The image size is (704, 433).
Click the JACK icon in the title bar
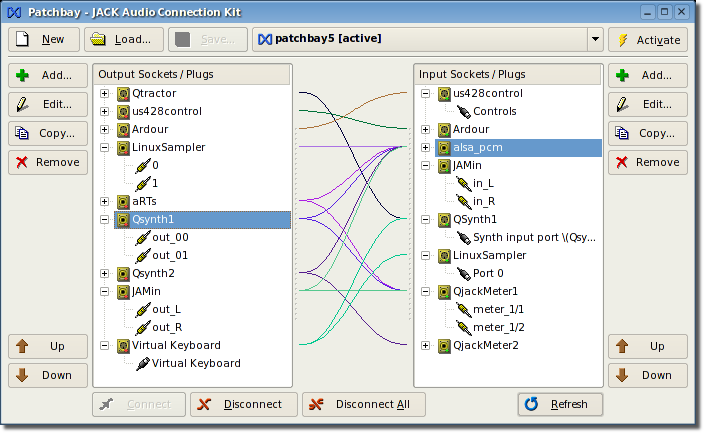click(x=14, y=12)
